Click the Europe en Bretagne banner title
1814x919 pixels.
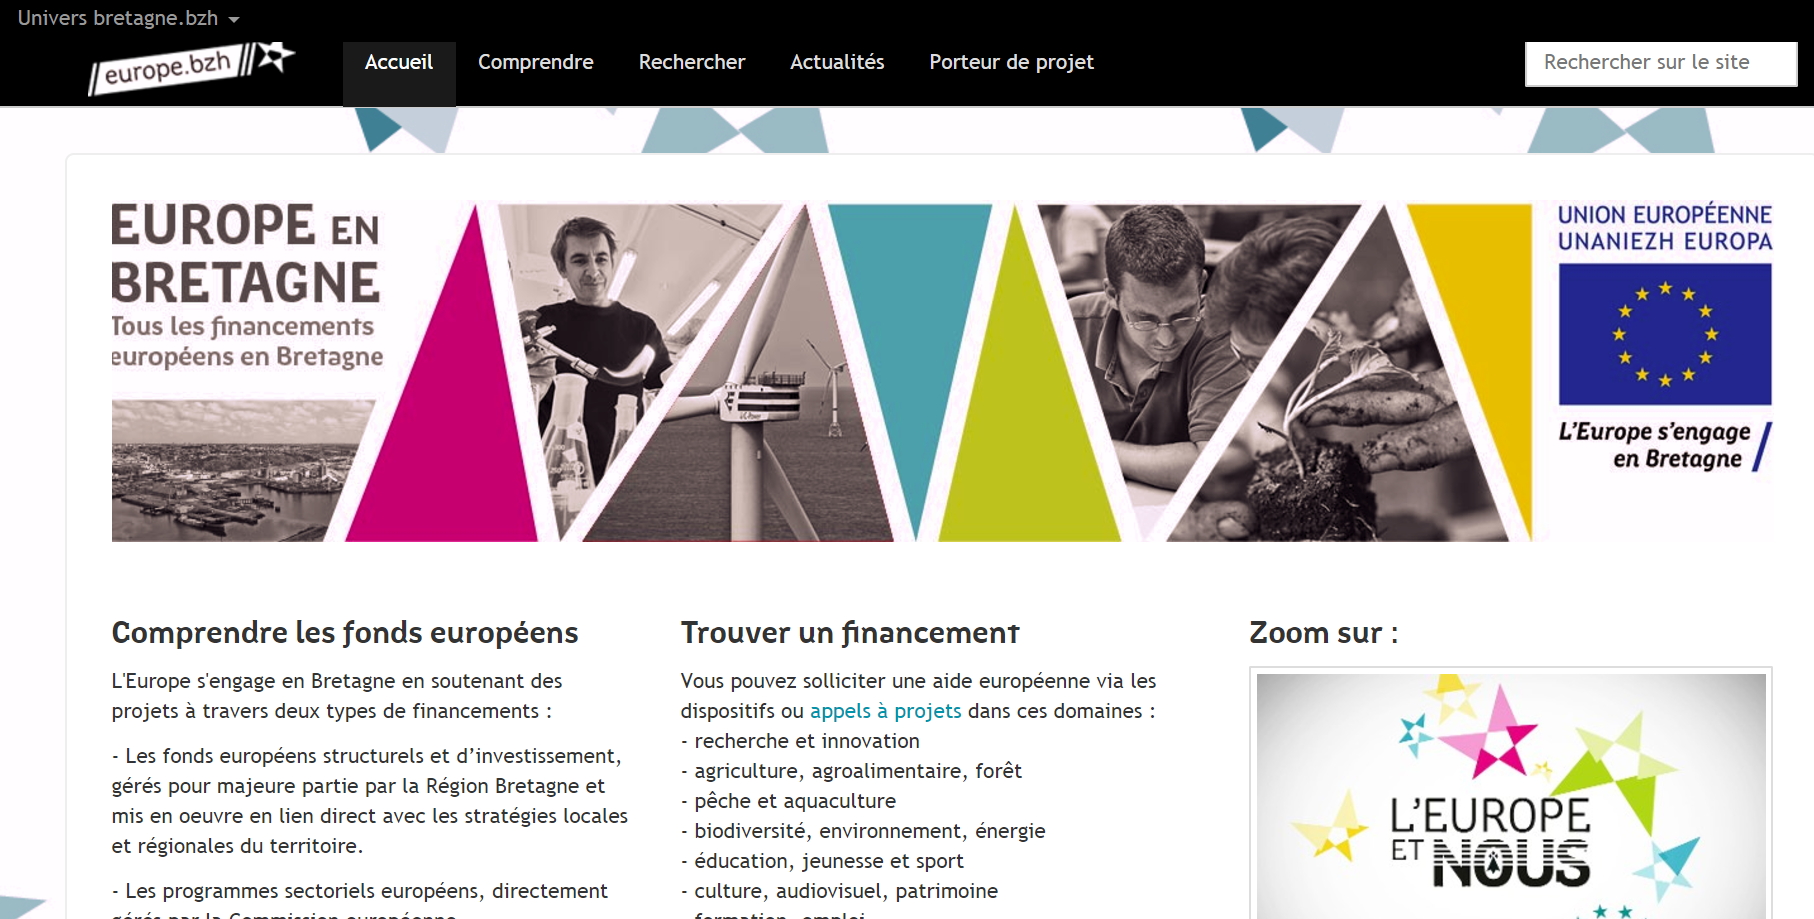pyautogui.click(x=245, y=254)
